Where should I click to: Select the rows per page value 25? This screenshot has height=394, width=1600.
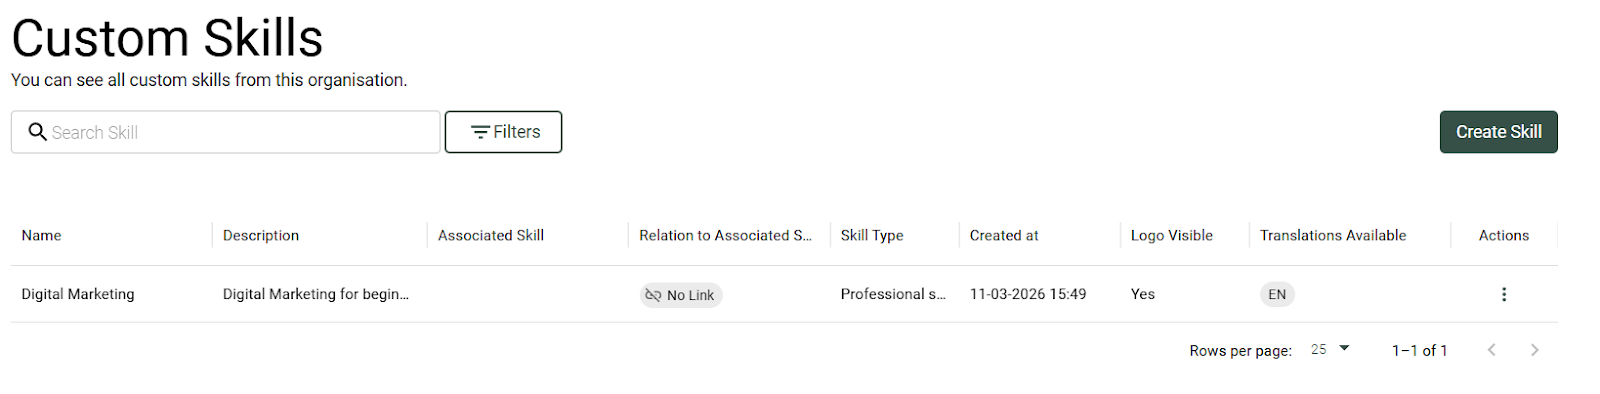click(x=1319, y=350)
